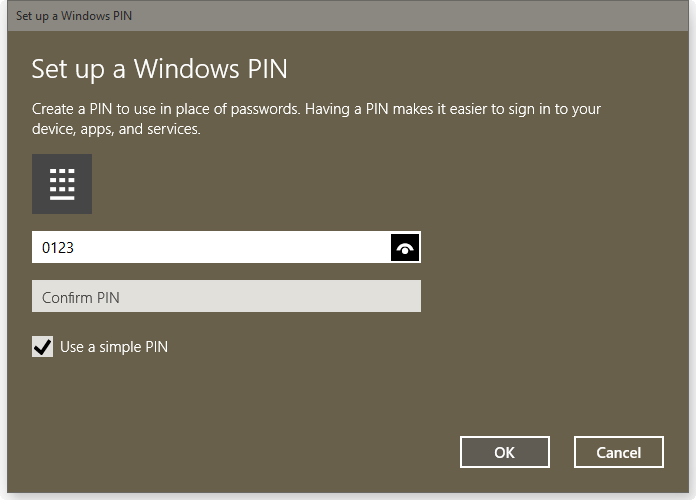The image size is (696, 500).
Task: Focus the PIN field containing 0123
Action: click(200, 248)
